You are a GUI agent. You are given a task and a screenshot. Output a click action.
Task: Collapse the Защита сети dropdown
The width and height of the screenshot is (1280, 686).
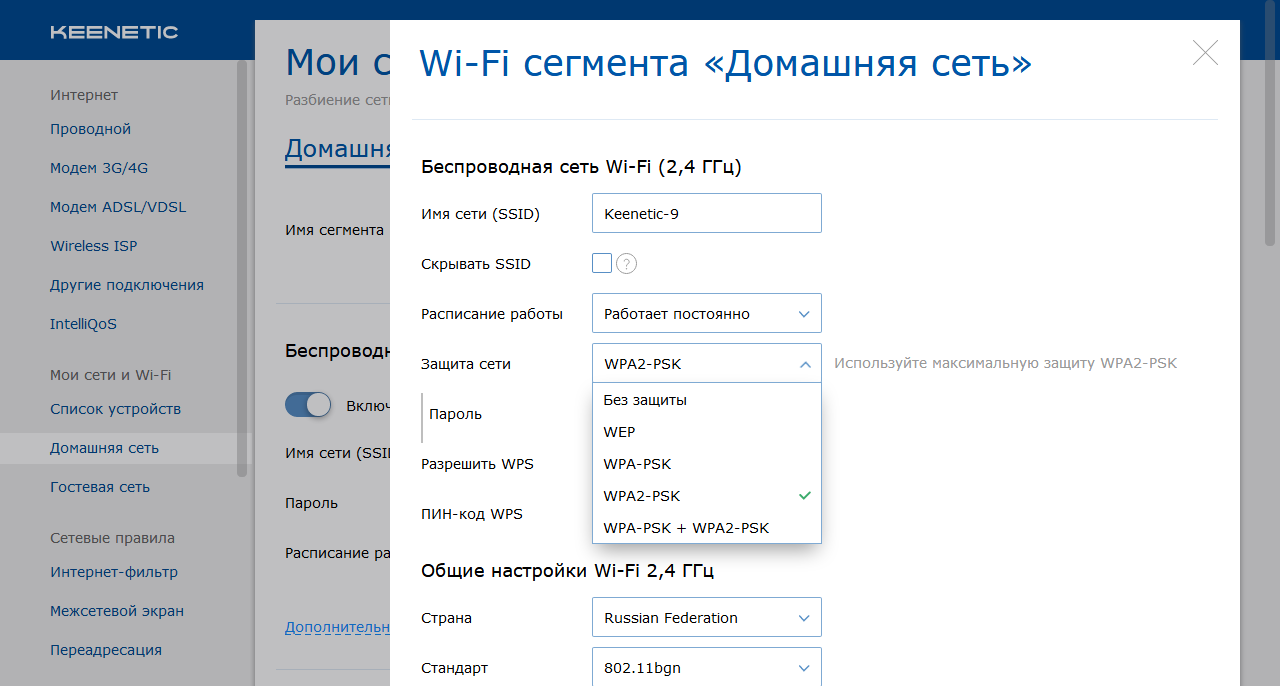[x=707, y=363]
